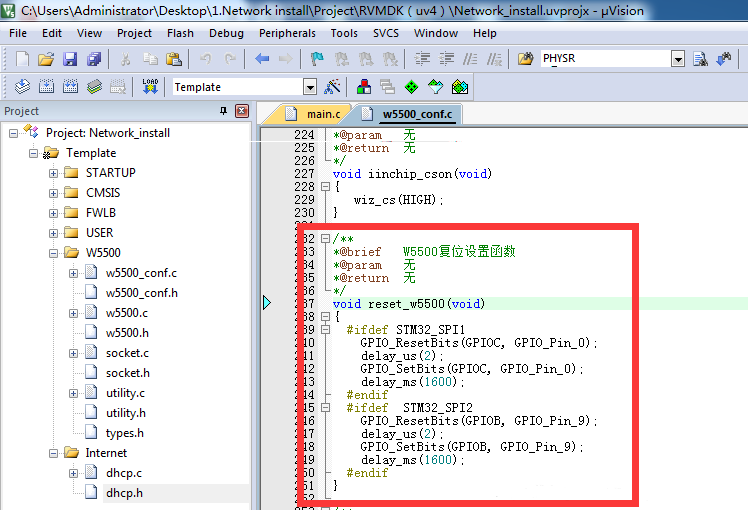Collapse the reset_w5500 function body fold
The width and height of the screenshot is (748, 510).
(325, 316)
